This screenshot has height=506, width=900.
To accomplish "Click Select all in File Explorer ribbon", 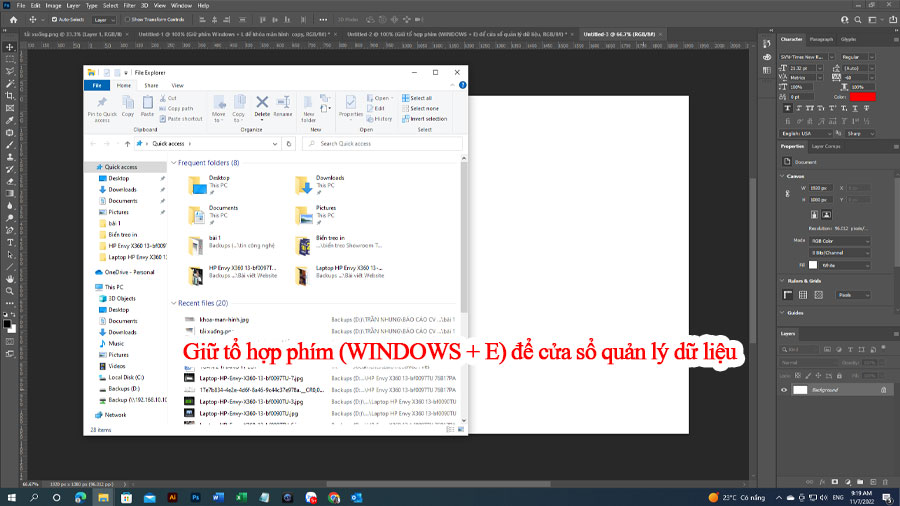I will pos(417,98).
